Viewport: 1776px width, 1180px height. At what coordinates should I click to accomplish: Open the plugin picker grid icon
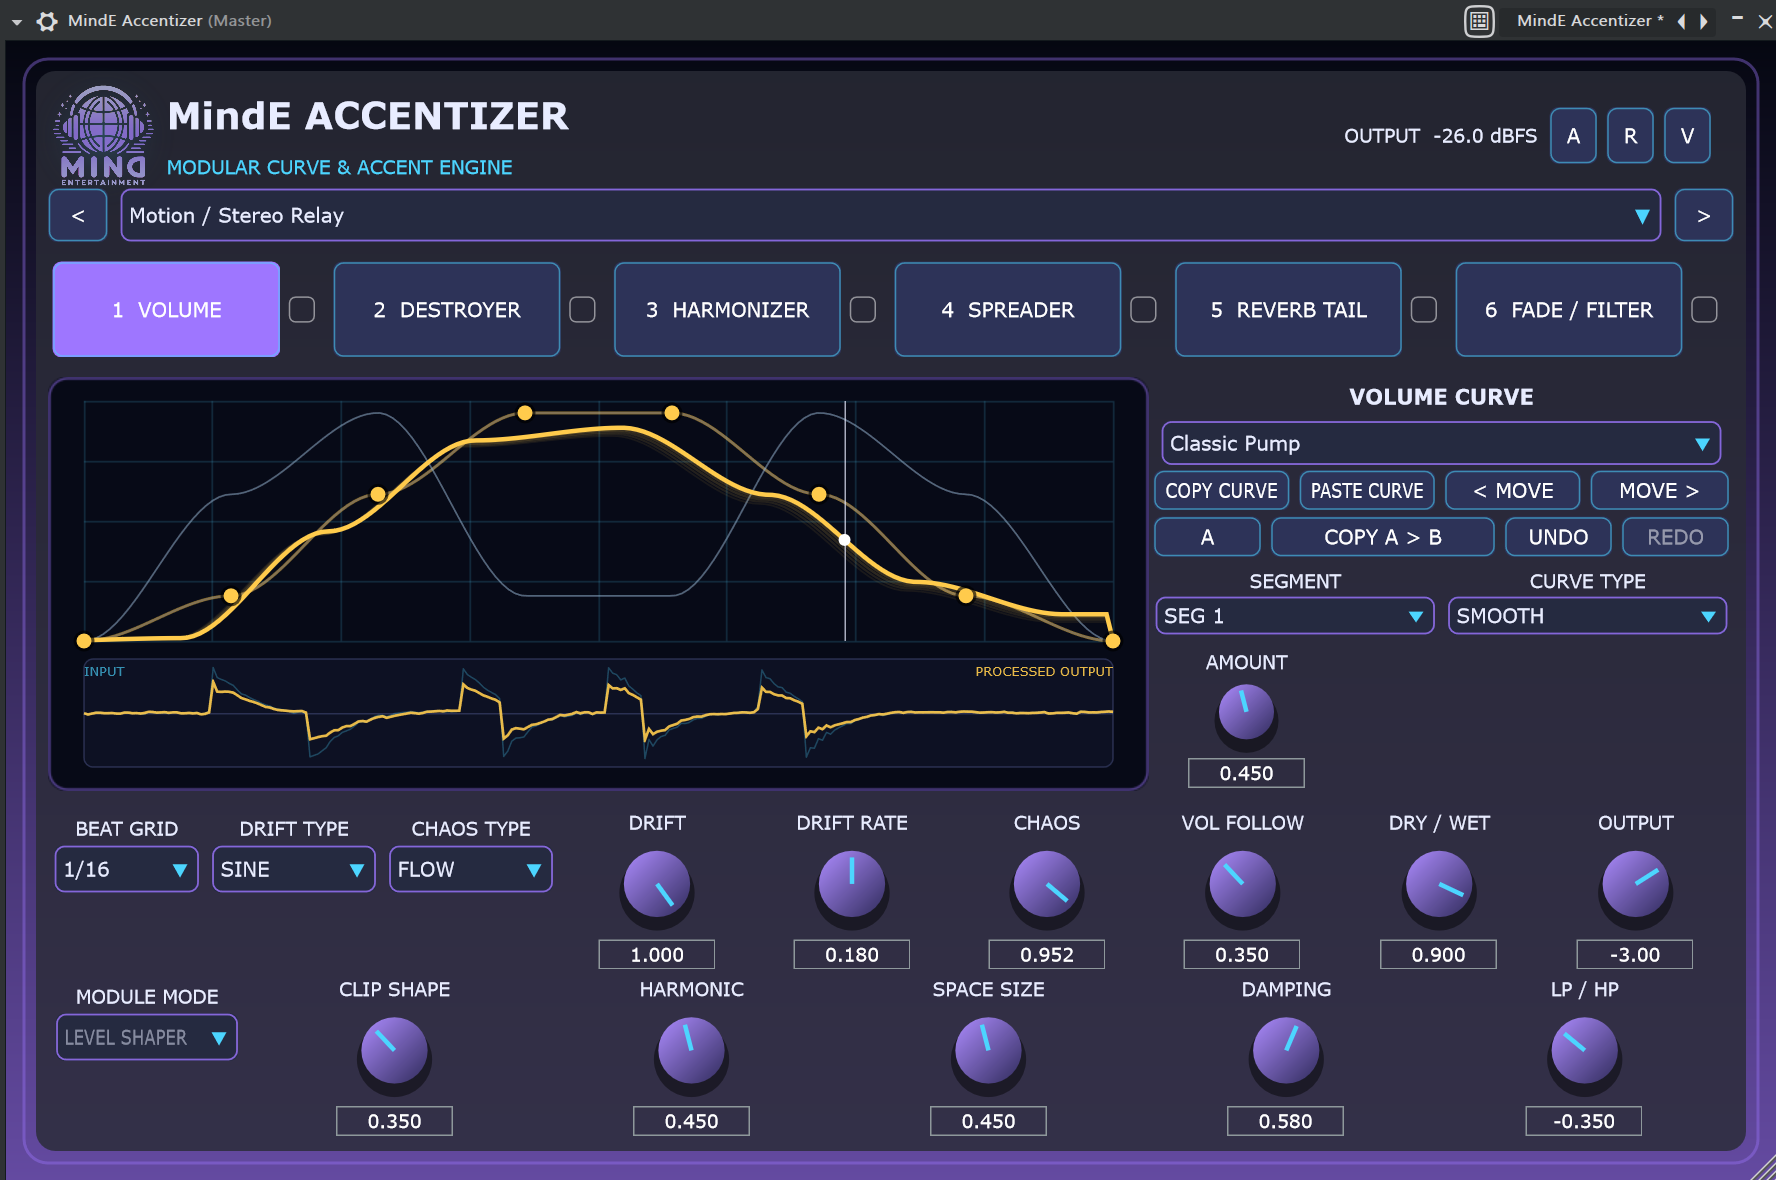(1479, 21)
